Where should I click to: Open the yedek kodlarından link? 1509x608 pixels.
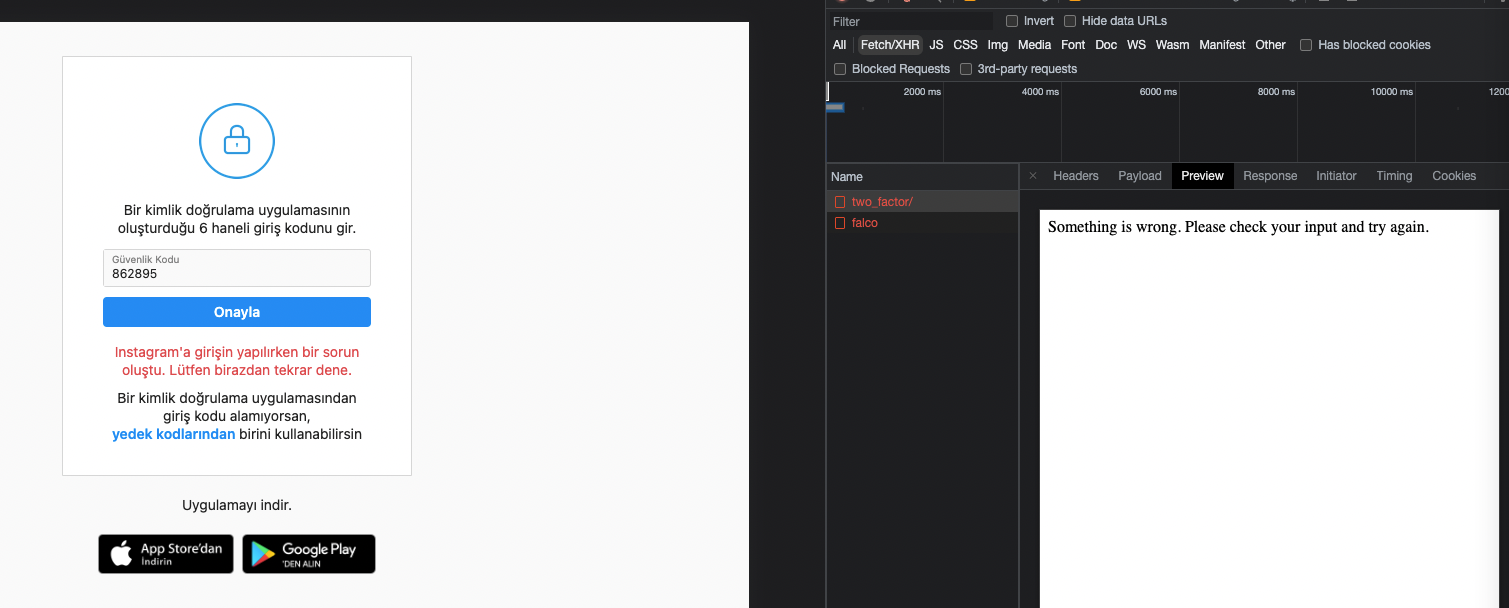[174, 434]
